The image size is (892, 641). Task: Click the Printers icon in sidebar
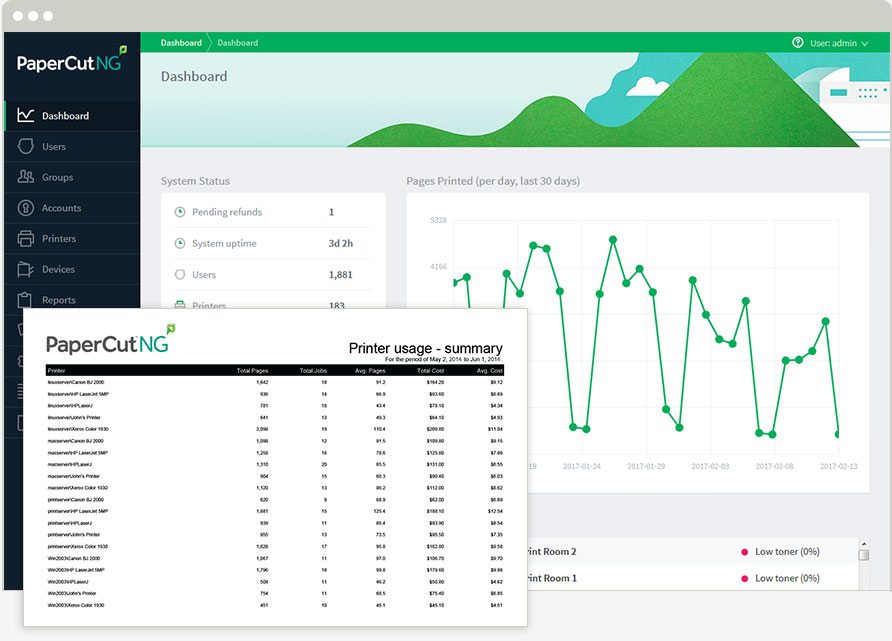tap(26, 239)
